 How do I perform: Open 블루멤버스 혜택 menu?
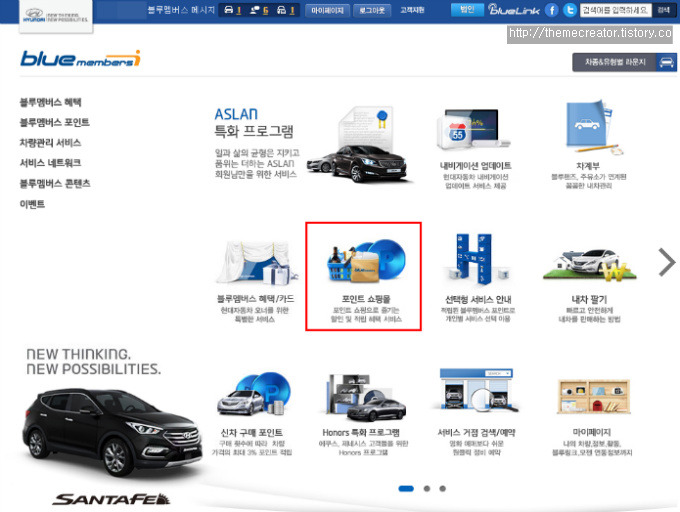pyautogui.click(x=50, y=102)
